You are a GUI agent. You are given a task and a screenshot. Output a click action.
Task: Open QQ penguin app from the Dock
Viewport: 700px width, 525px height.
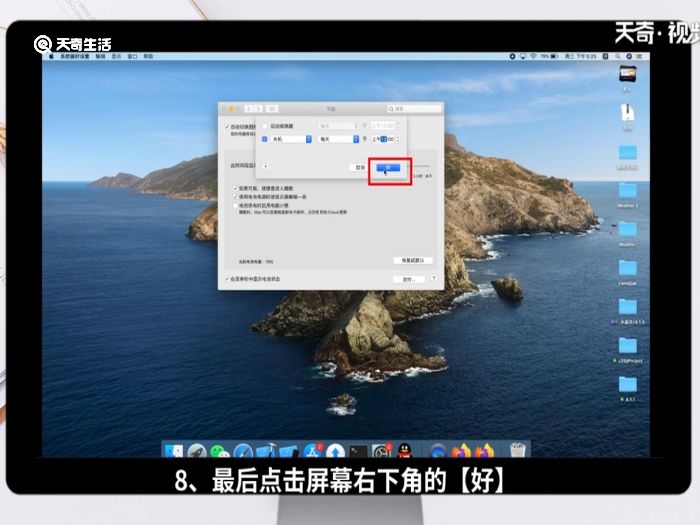[404, 451]
